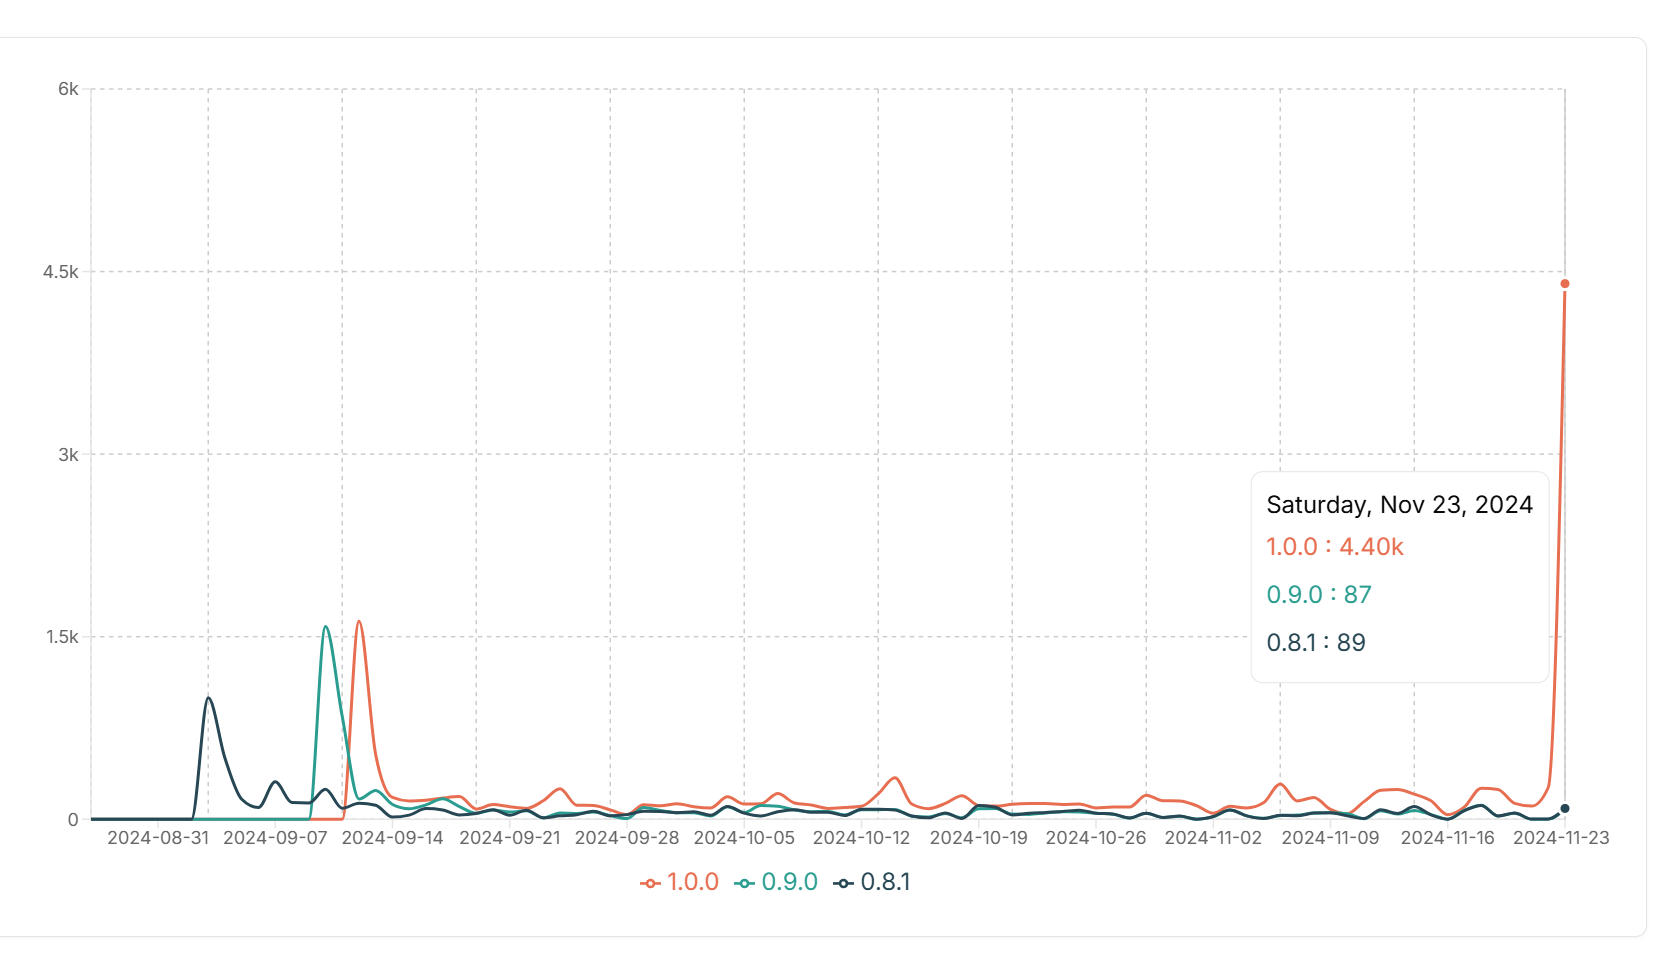The image size is (1661, 960).
Task: Click the tooltip row '1.0.0 : 4.40k'
Action: coord(1335,547)
